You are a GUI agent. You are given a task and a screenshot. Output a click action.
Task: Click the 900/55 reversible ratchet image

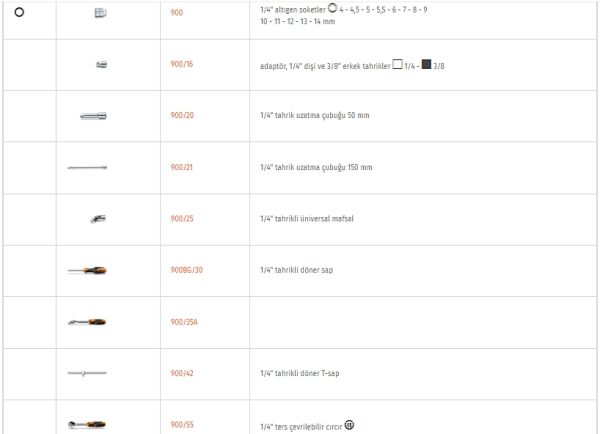[x=87, y=424]
